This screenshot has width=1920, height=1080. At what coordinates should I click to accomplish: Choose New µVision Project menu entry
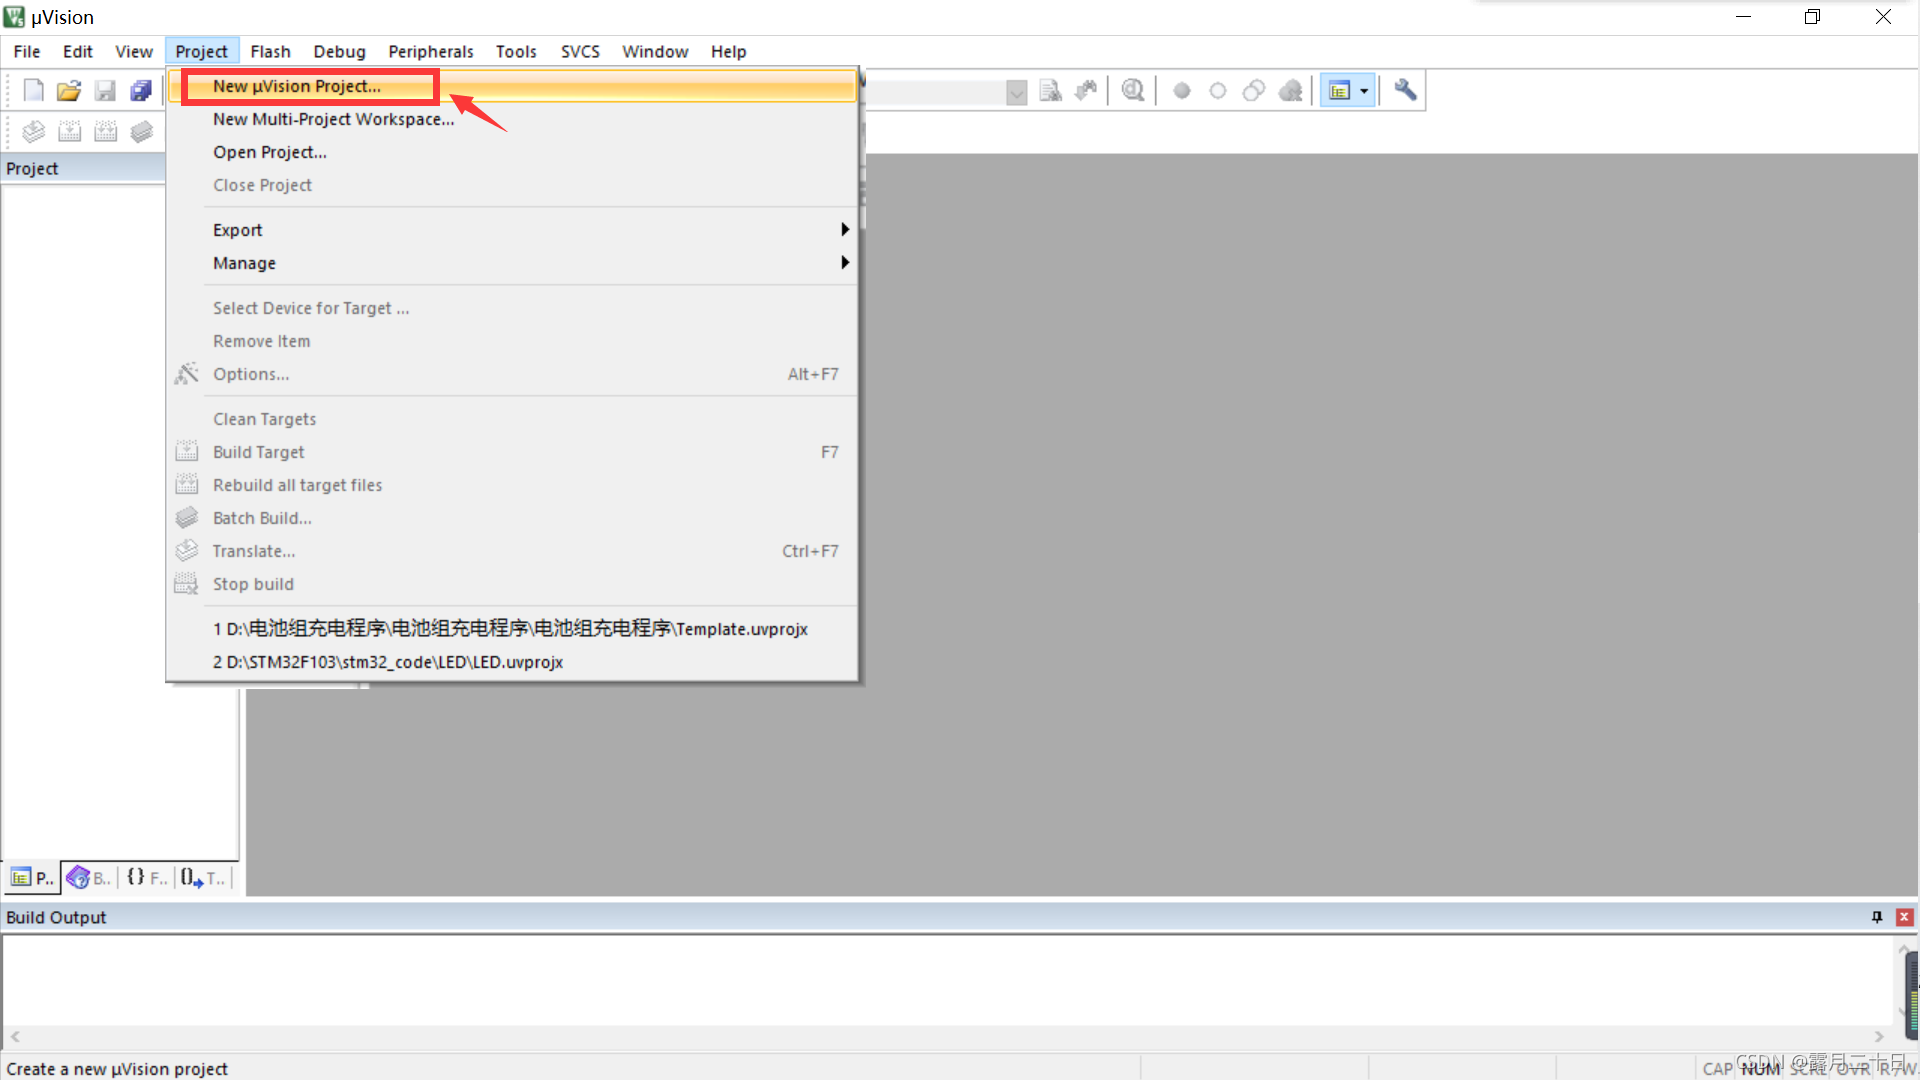(512, 87)
